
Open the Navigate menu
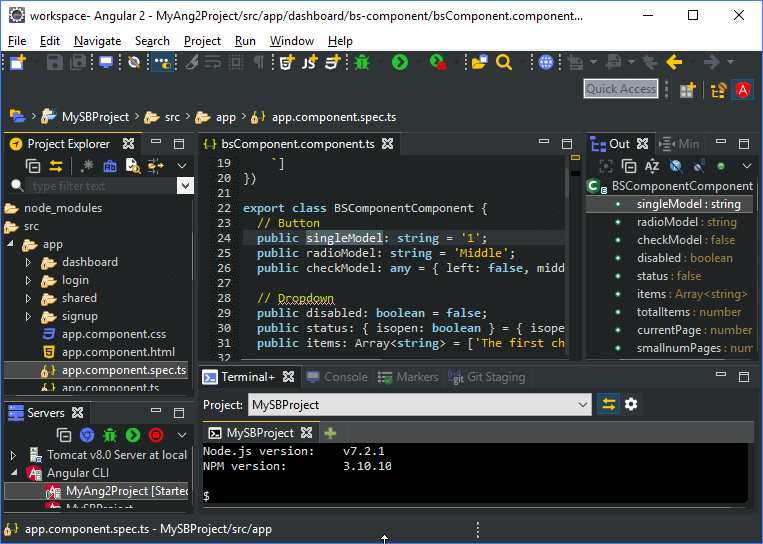point(97,41)
